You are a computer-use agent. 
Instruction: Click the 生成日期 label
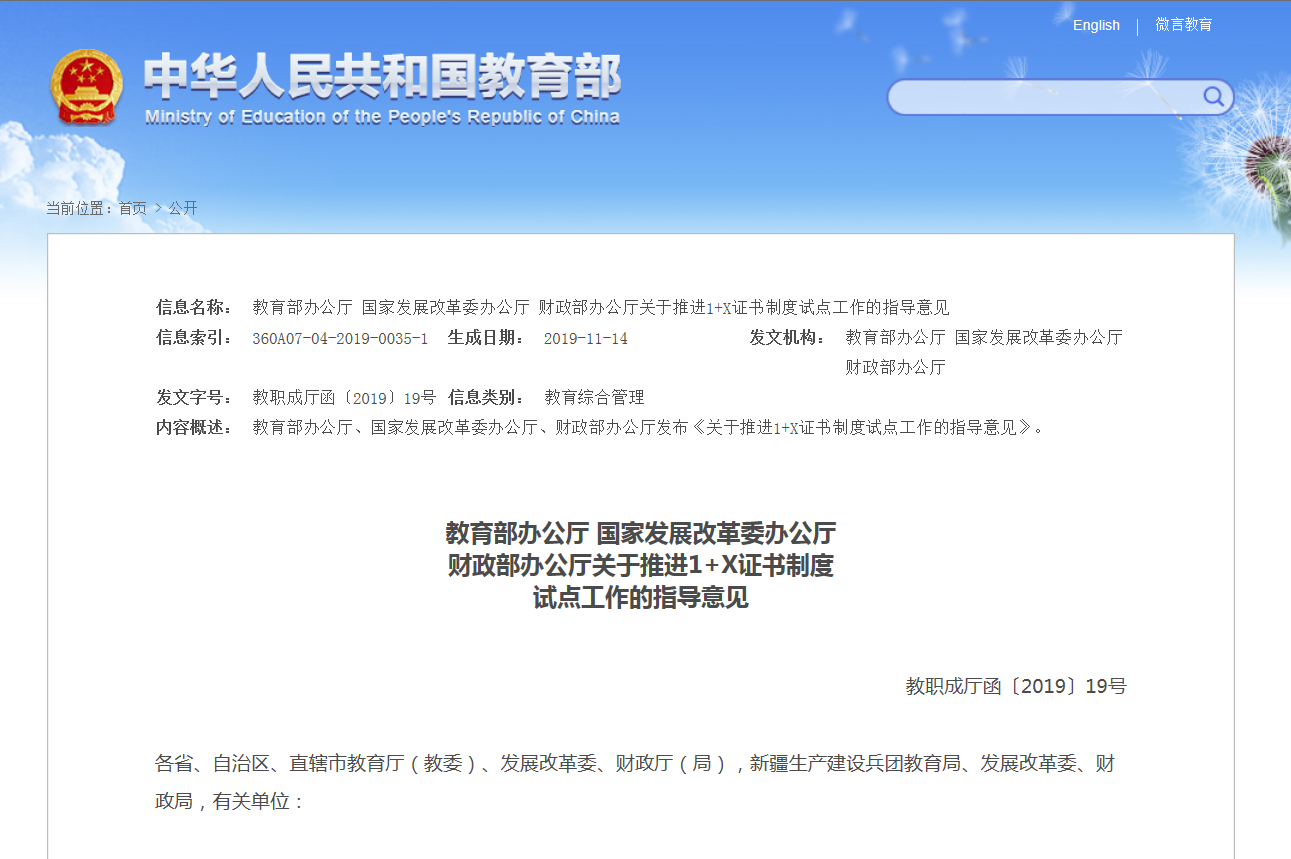486,338
